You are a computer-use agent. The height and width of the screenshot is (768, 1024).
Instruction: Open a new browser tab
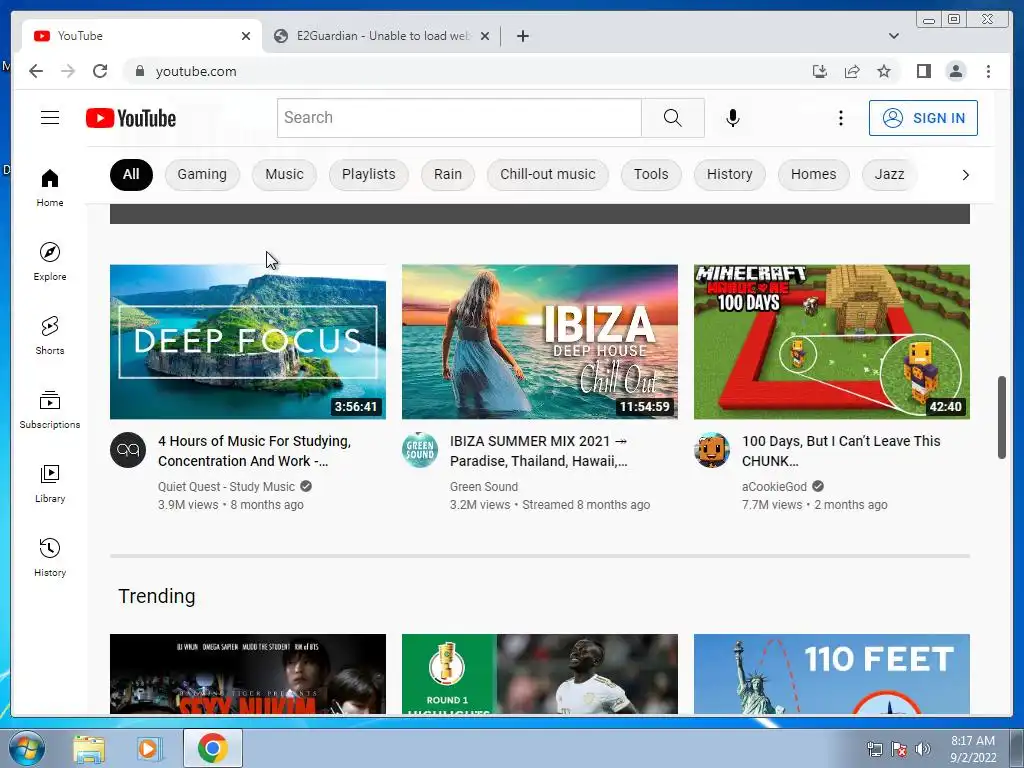(x=522, y=36)
